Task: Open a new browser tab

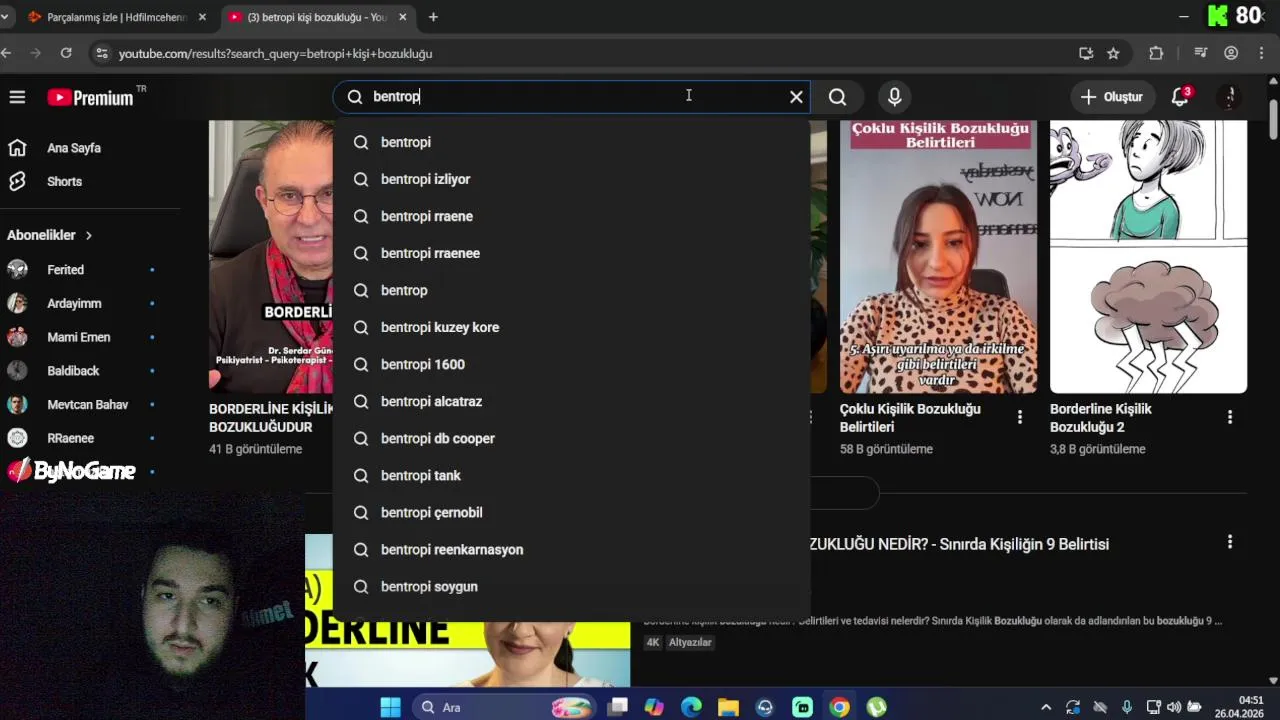Action: point(433,17)
